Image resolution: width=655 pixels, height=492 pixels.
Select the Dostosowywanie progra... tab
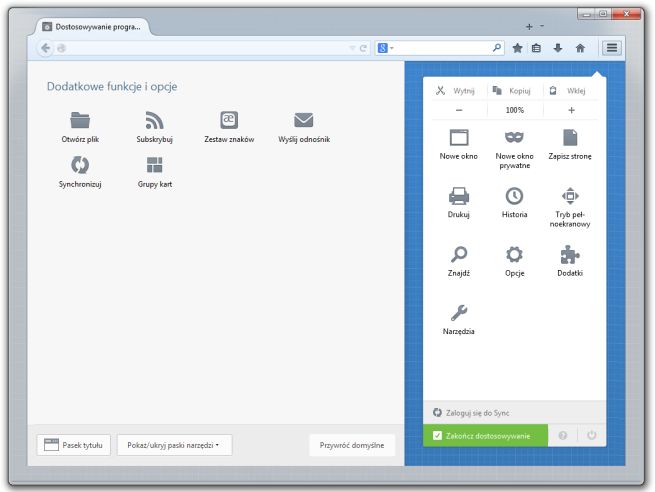[93, 27]
